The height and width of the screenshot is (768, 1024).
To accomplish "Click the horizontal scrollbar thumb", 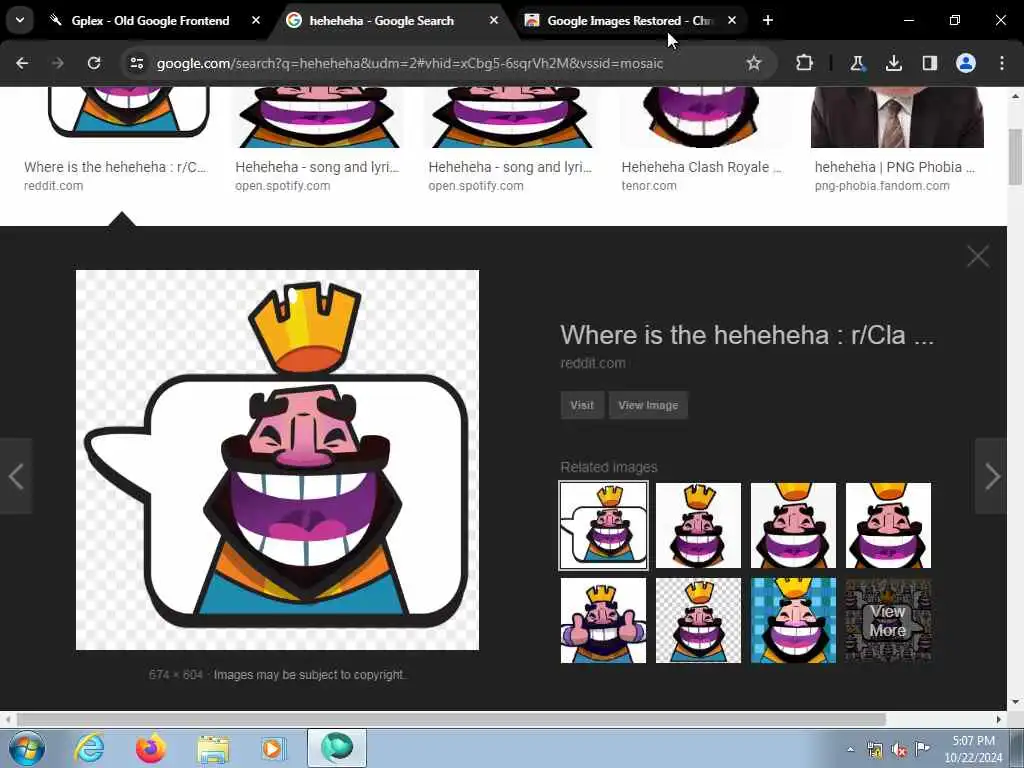I will point(451,719).
